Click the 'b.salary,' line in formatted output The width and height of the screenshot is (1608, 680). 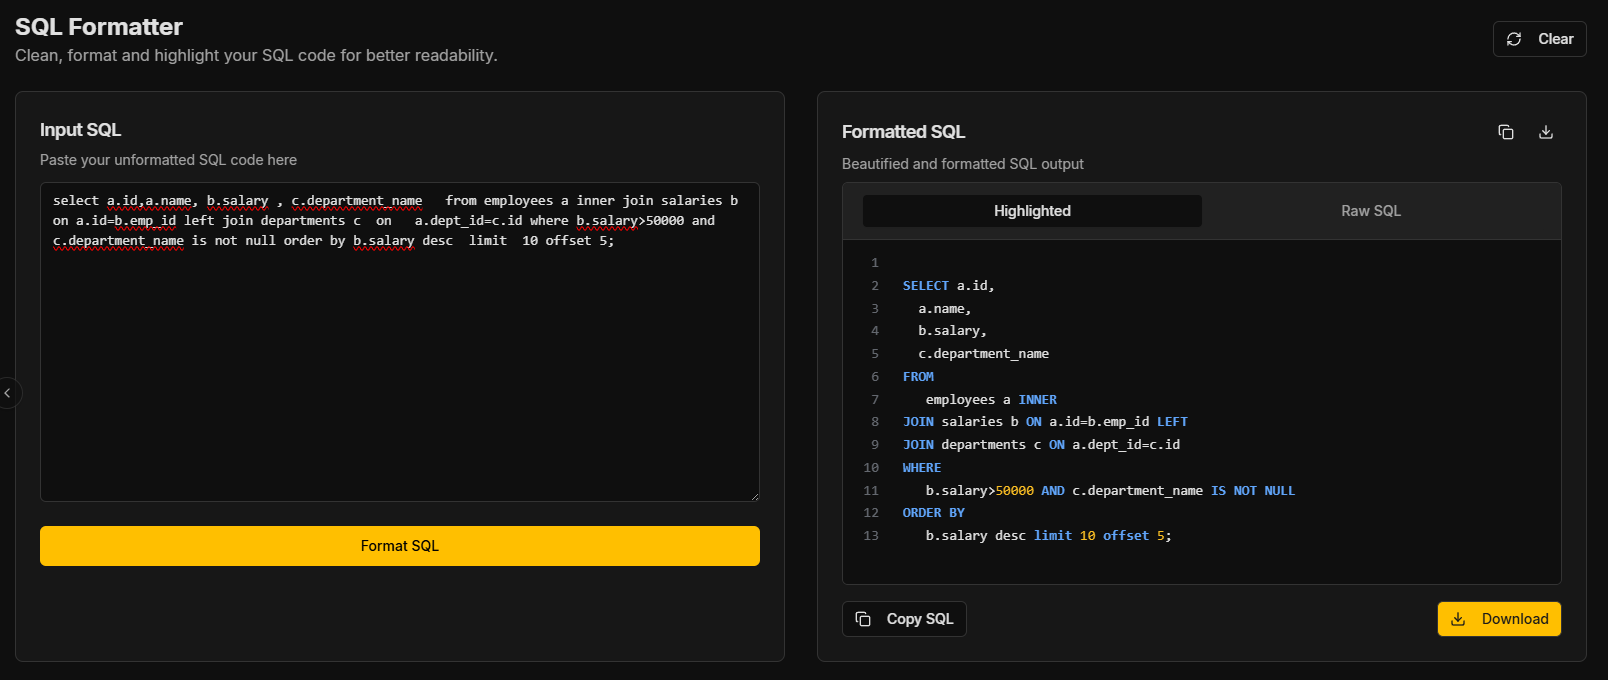point(952,331)
